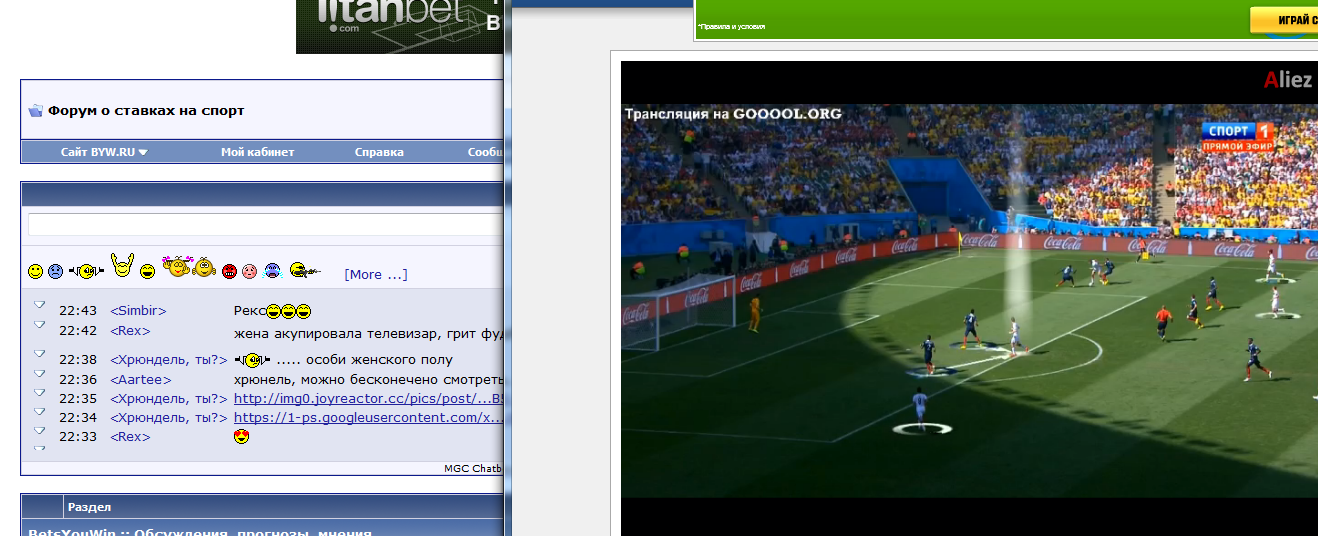Click username Хрюндель, ты? at 22:38
The width and height of the screenshot is (1318, 536).
click(169, 360)
